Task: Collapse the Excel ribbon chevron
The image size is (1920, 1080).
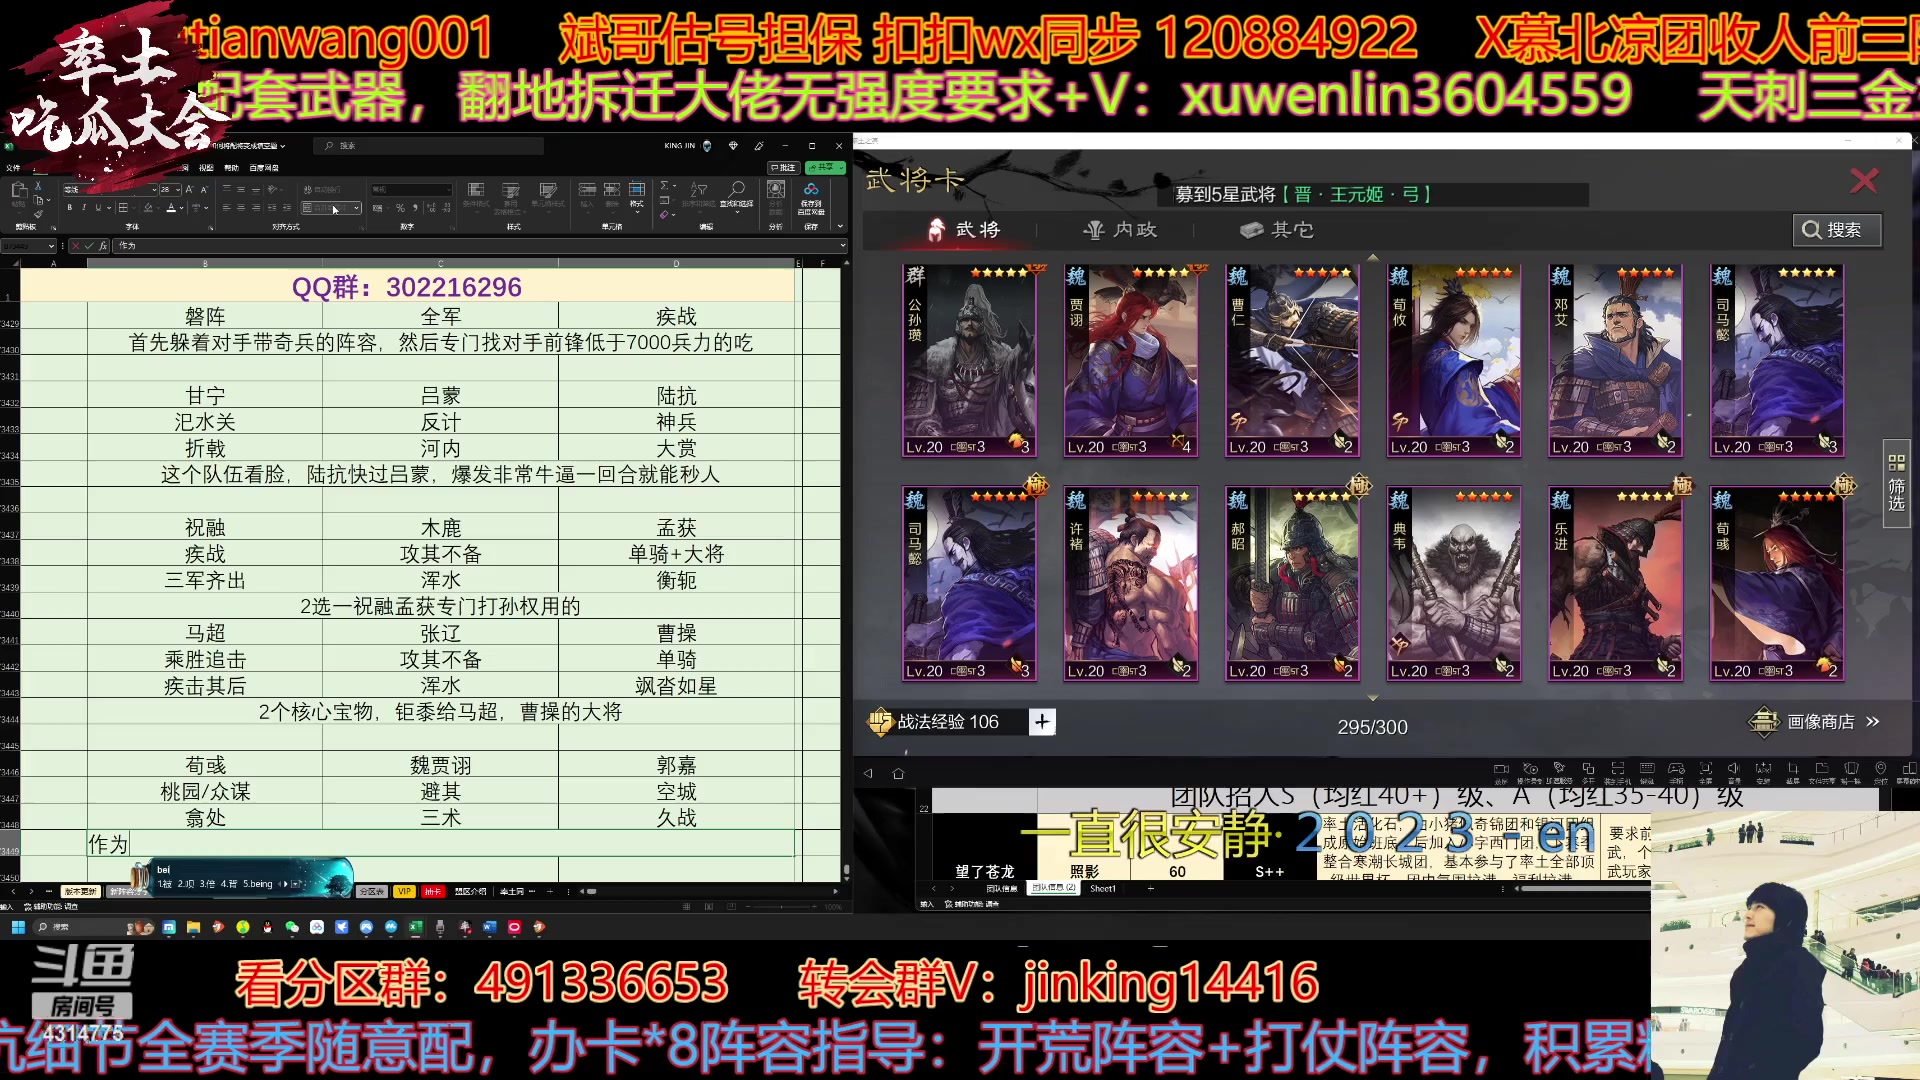Action: click(x=841, y=227)
